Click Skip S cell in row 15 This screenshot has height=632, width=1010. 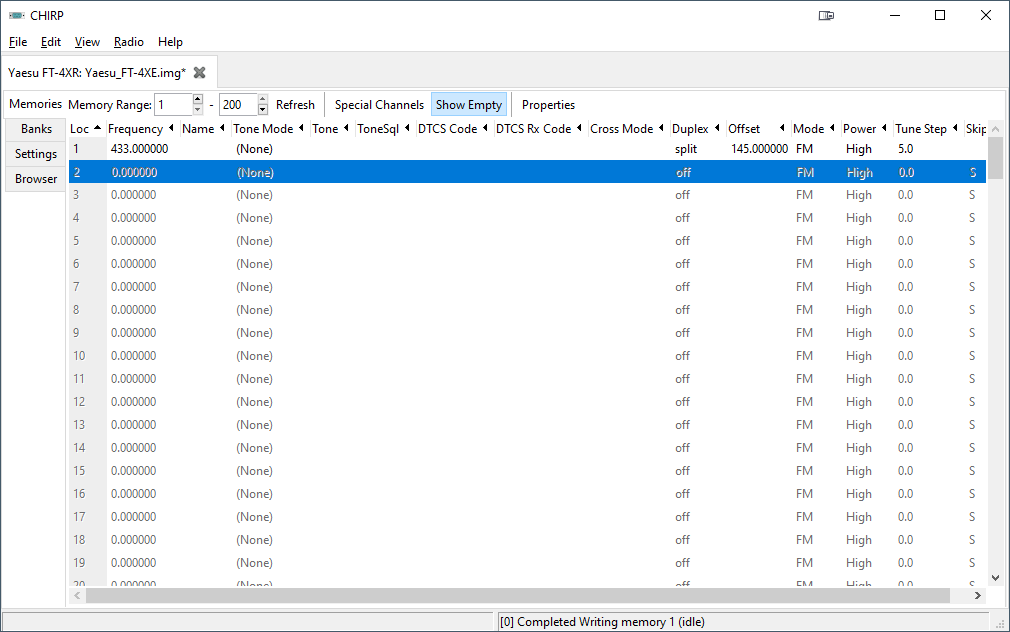972,471
